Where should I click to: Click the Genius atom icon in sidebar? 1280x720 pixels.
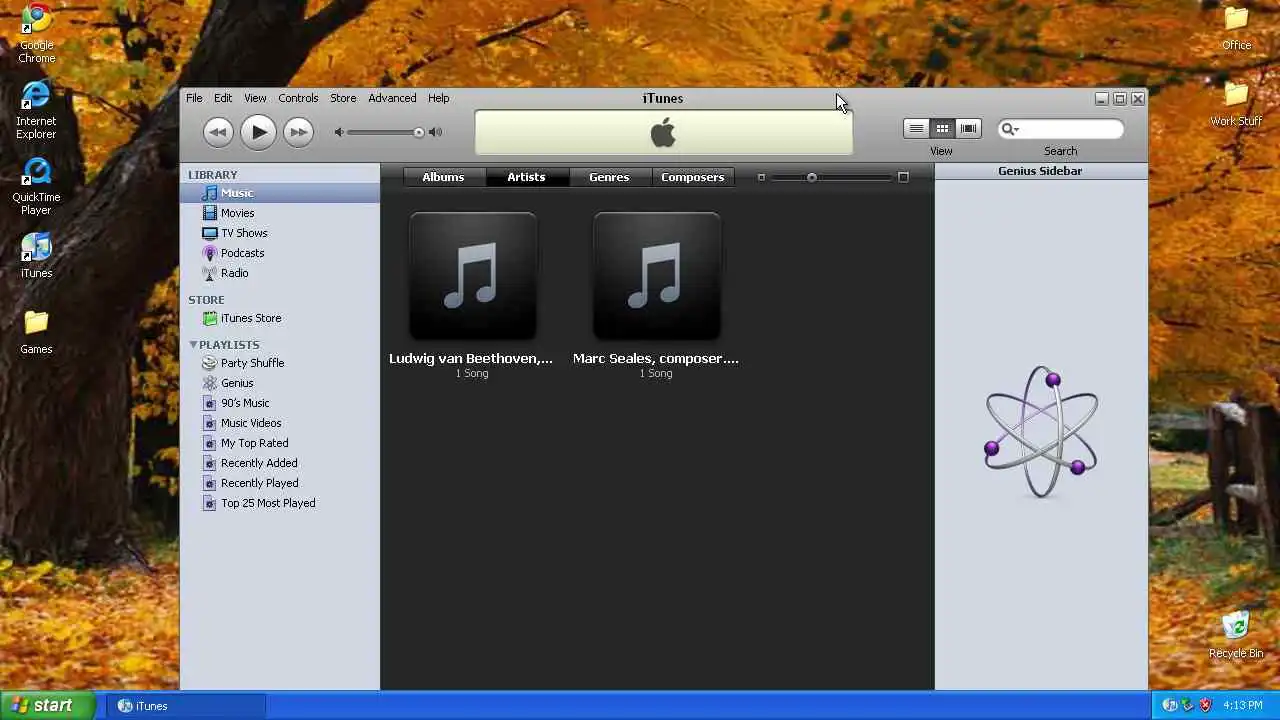[1041, 432]
